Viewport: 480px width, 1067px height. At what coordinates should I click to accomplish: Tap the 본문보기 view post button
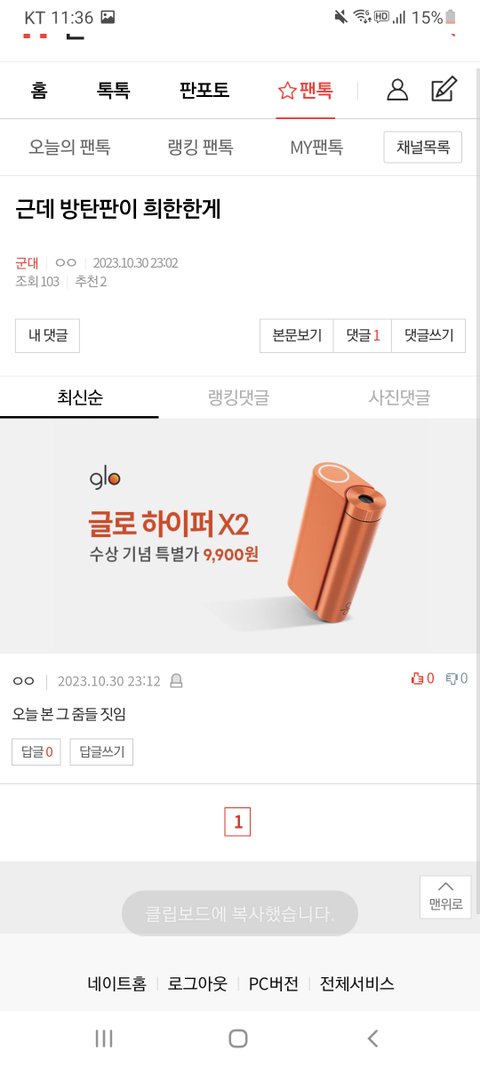[297, 335]
